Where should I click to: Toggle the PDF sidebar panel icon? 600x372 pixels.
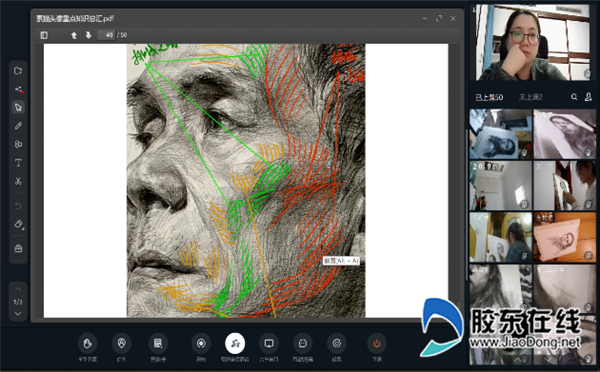point(44,35)
